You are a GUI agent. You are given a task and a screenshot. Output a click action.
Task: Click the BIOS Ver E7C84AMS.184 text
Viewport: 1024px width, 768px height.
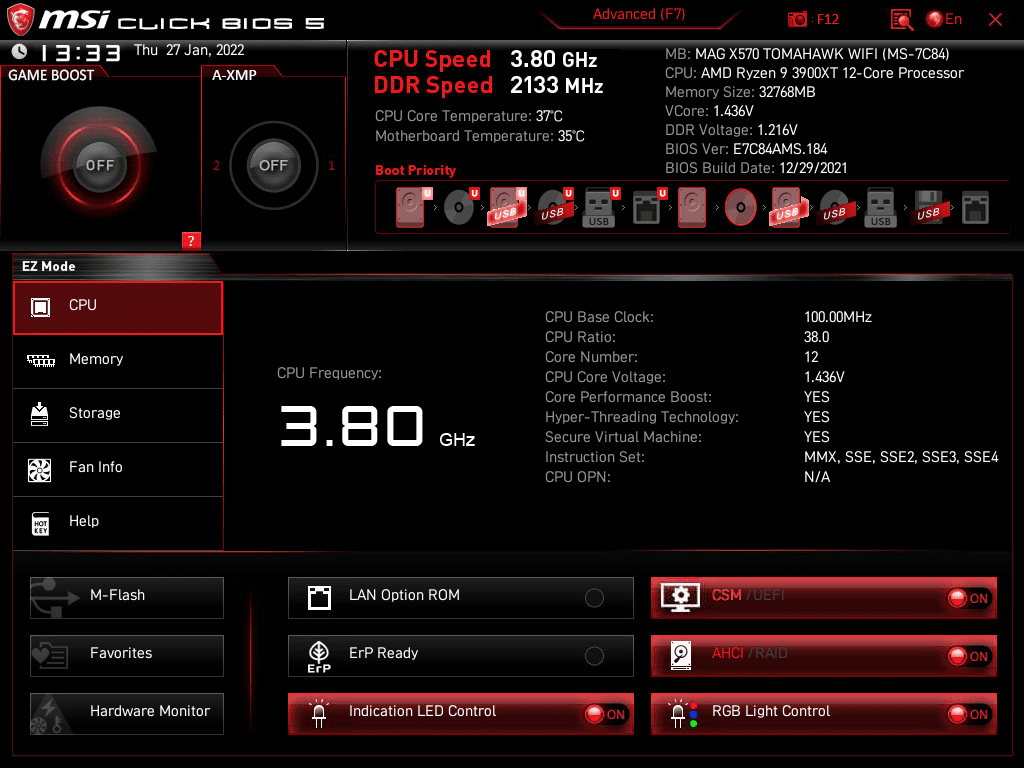click(x=746, y=149)
